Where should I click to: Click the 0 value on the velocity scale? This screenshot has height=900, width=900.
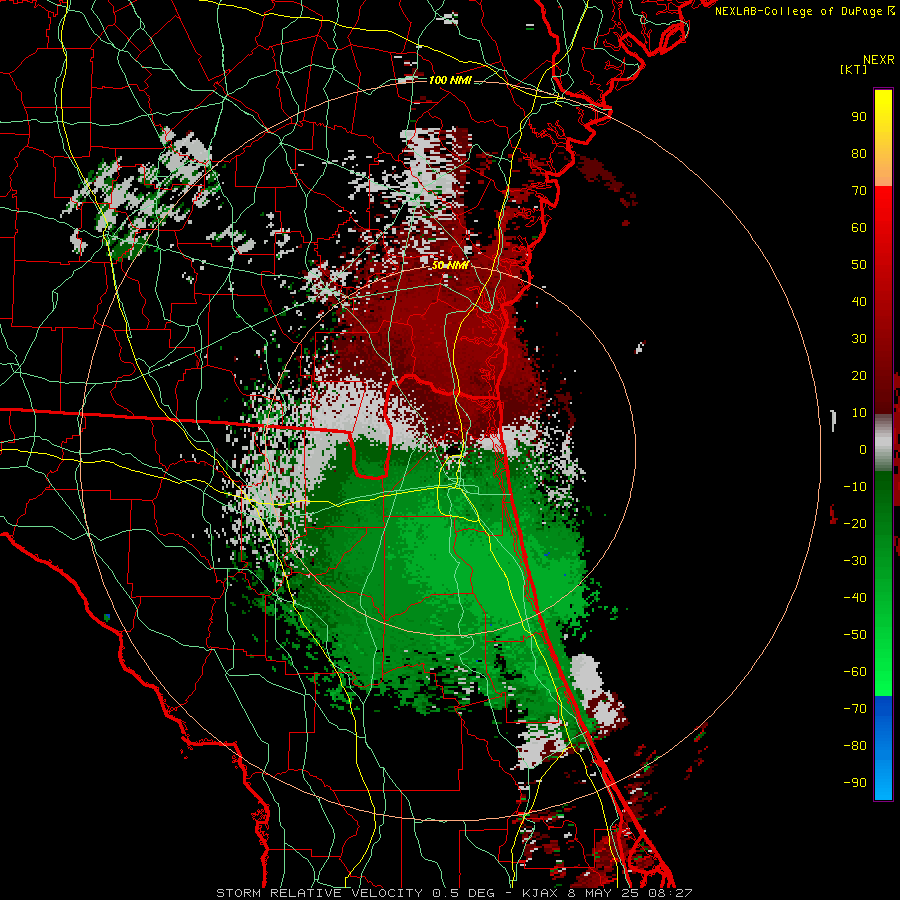pyautogui.click(x=863, y=450)
